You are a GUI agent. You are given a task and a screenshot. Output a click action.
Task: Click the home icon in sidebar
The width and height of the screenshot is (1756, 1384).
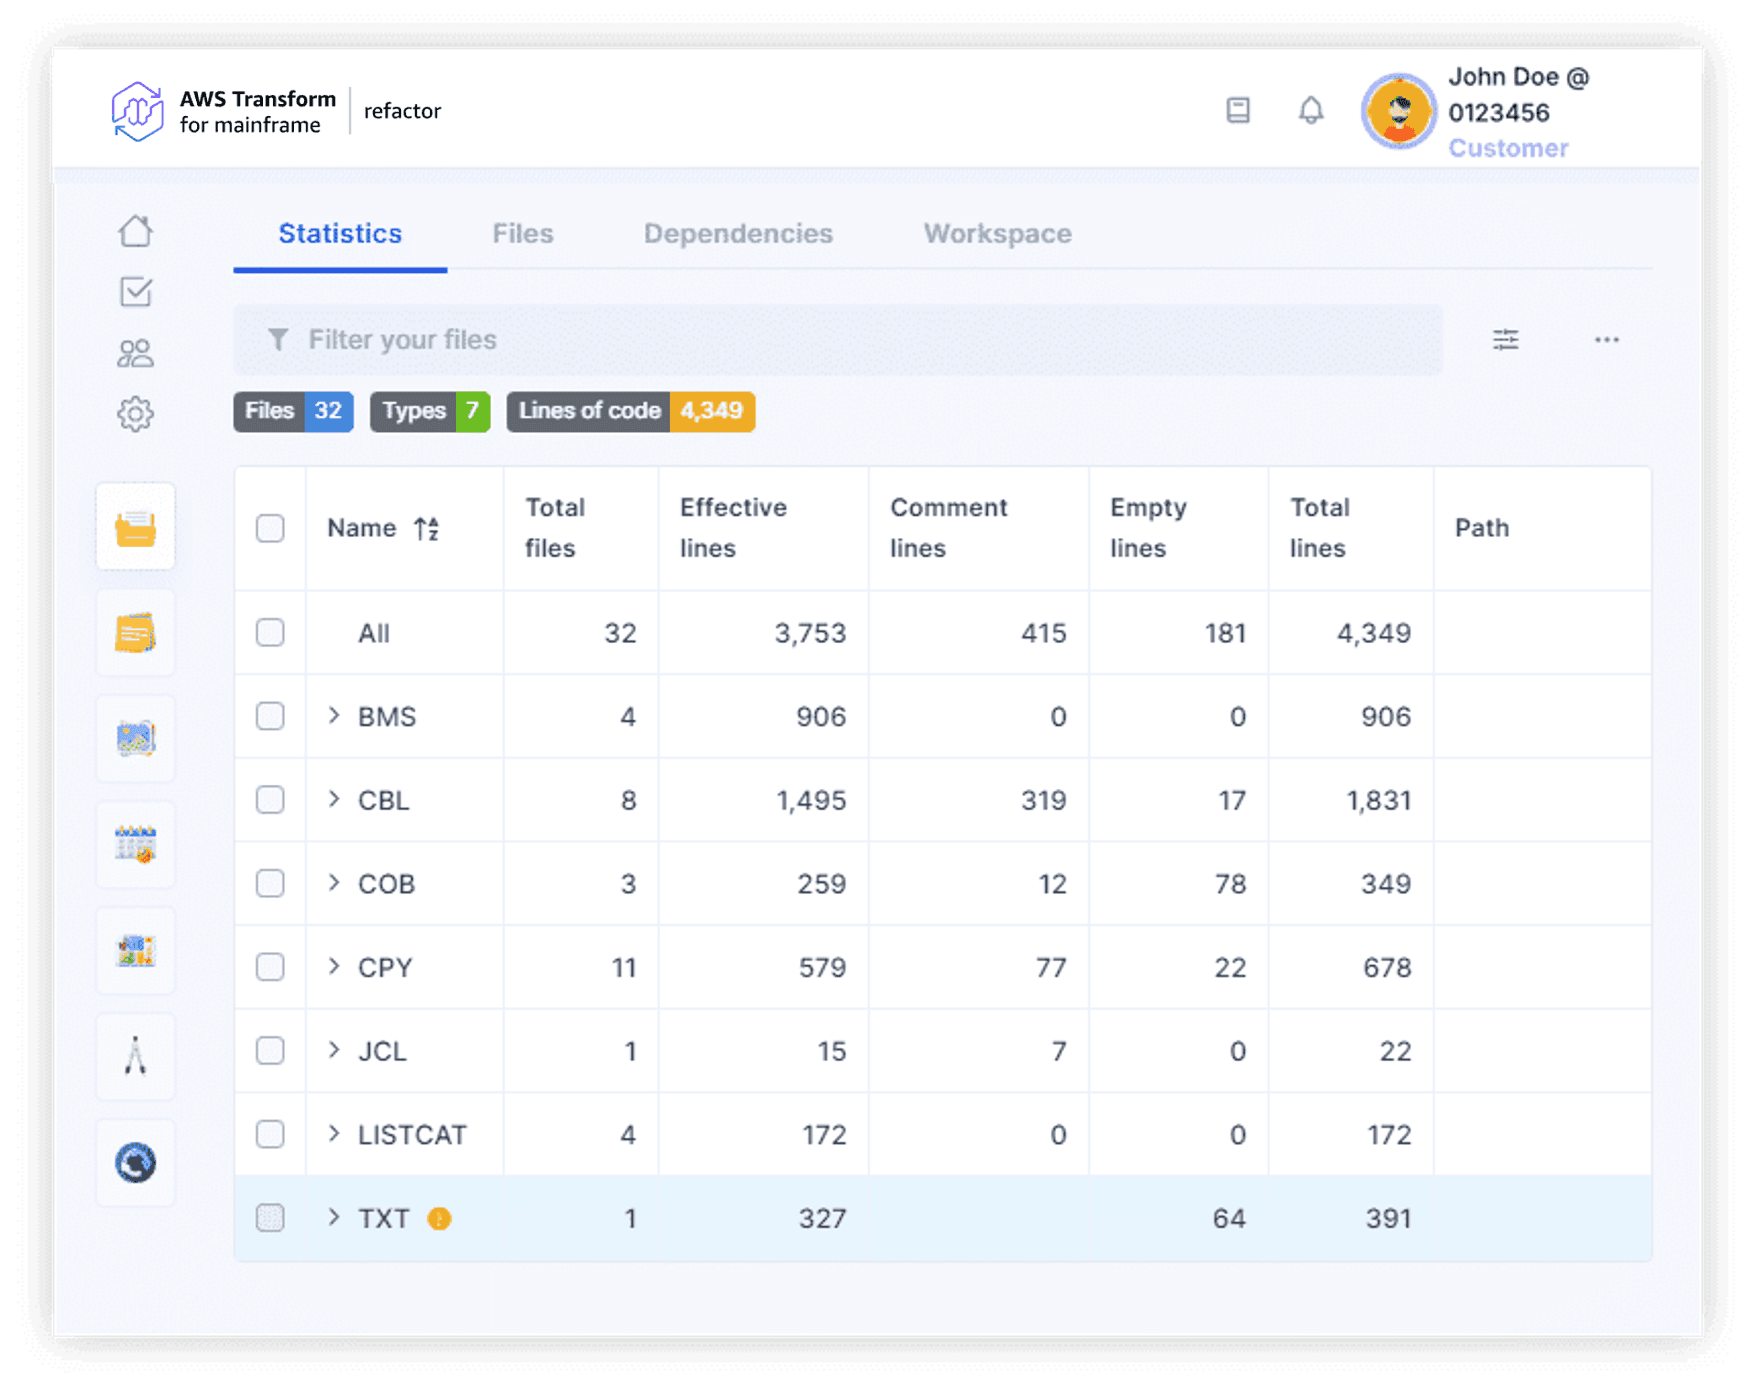click(x=135, y=232)
